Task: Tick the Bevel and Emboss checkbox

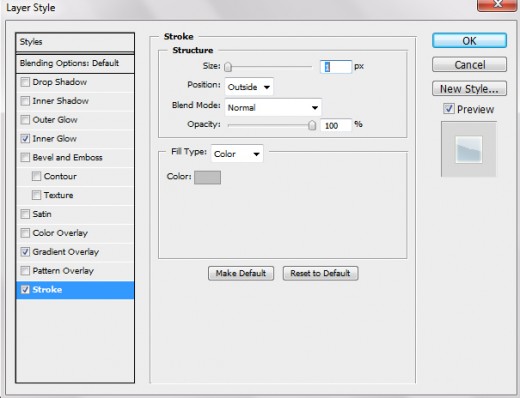Action: [x=25, y=157]
